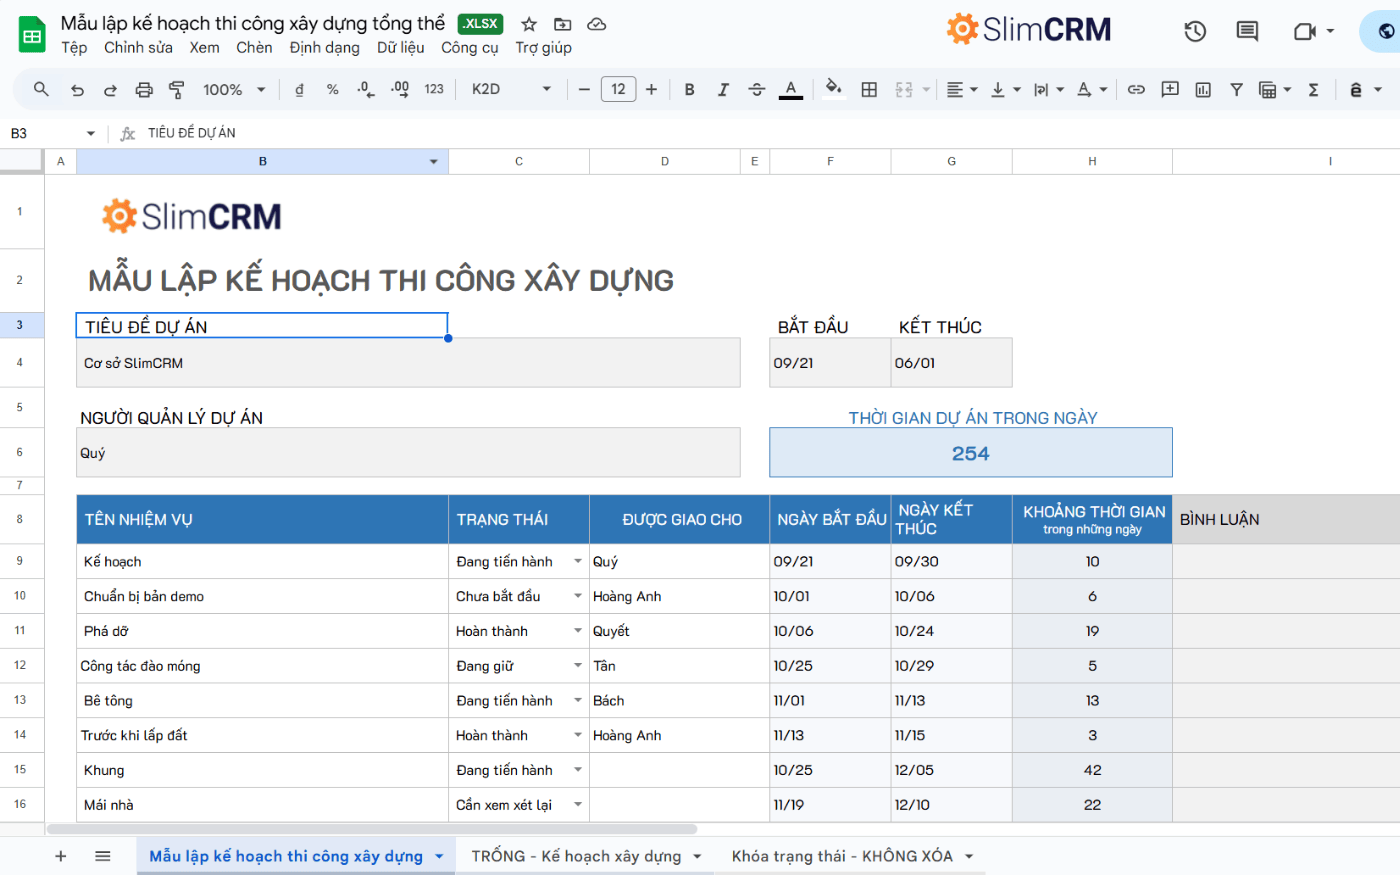1400x875 pixels.
Task: Redo the last action
Action: click(x=110, y=90)
